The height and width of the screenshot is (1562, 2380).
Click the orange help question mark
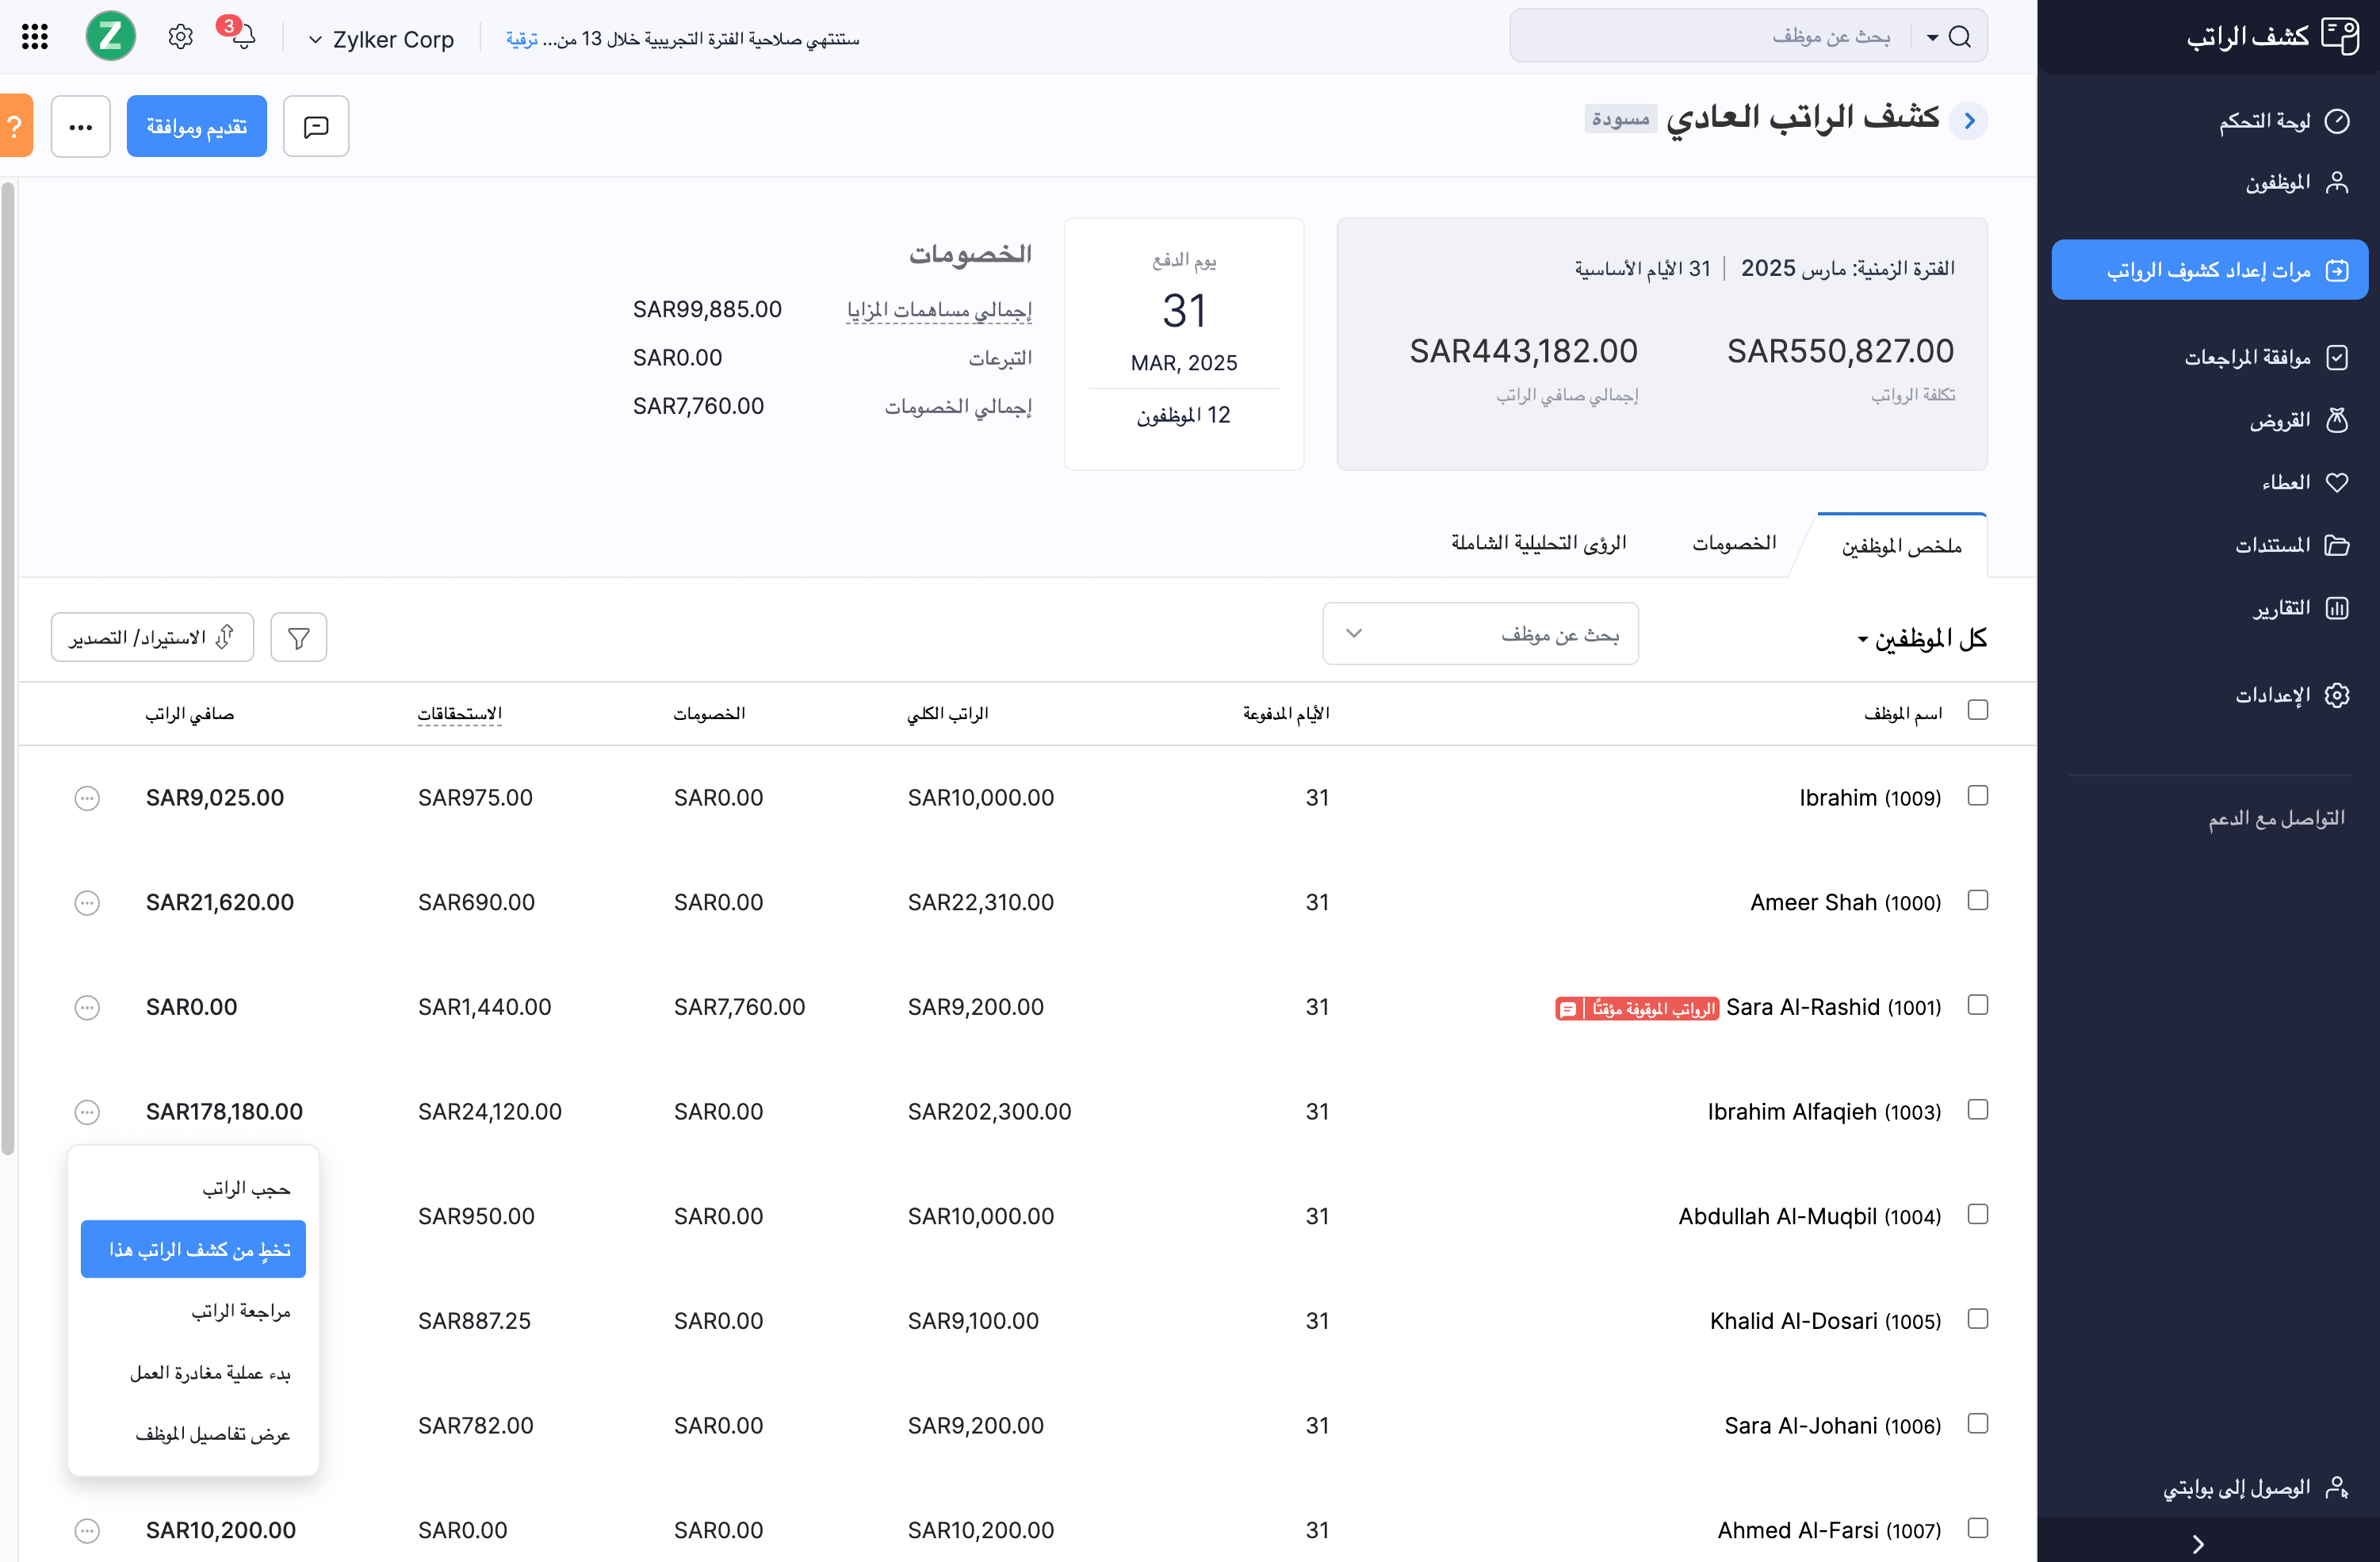(x=15, y=127)
